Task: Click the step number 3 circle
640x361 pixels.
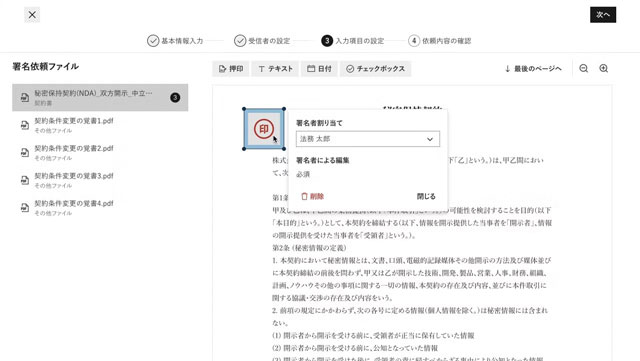Action: [x=327, y=41]
